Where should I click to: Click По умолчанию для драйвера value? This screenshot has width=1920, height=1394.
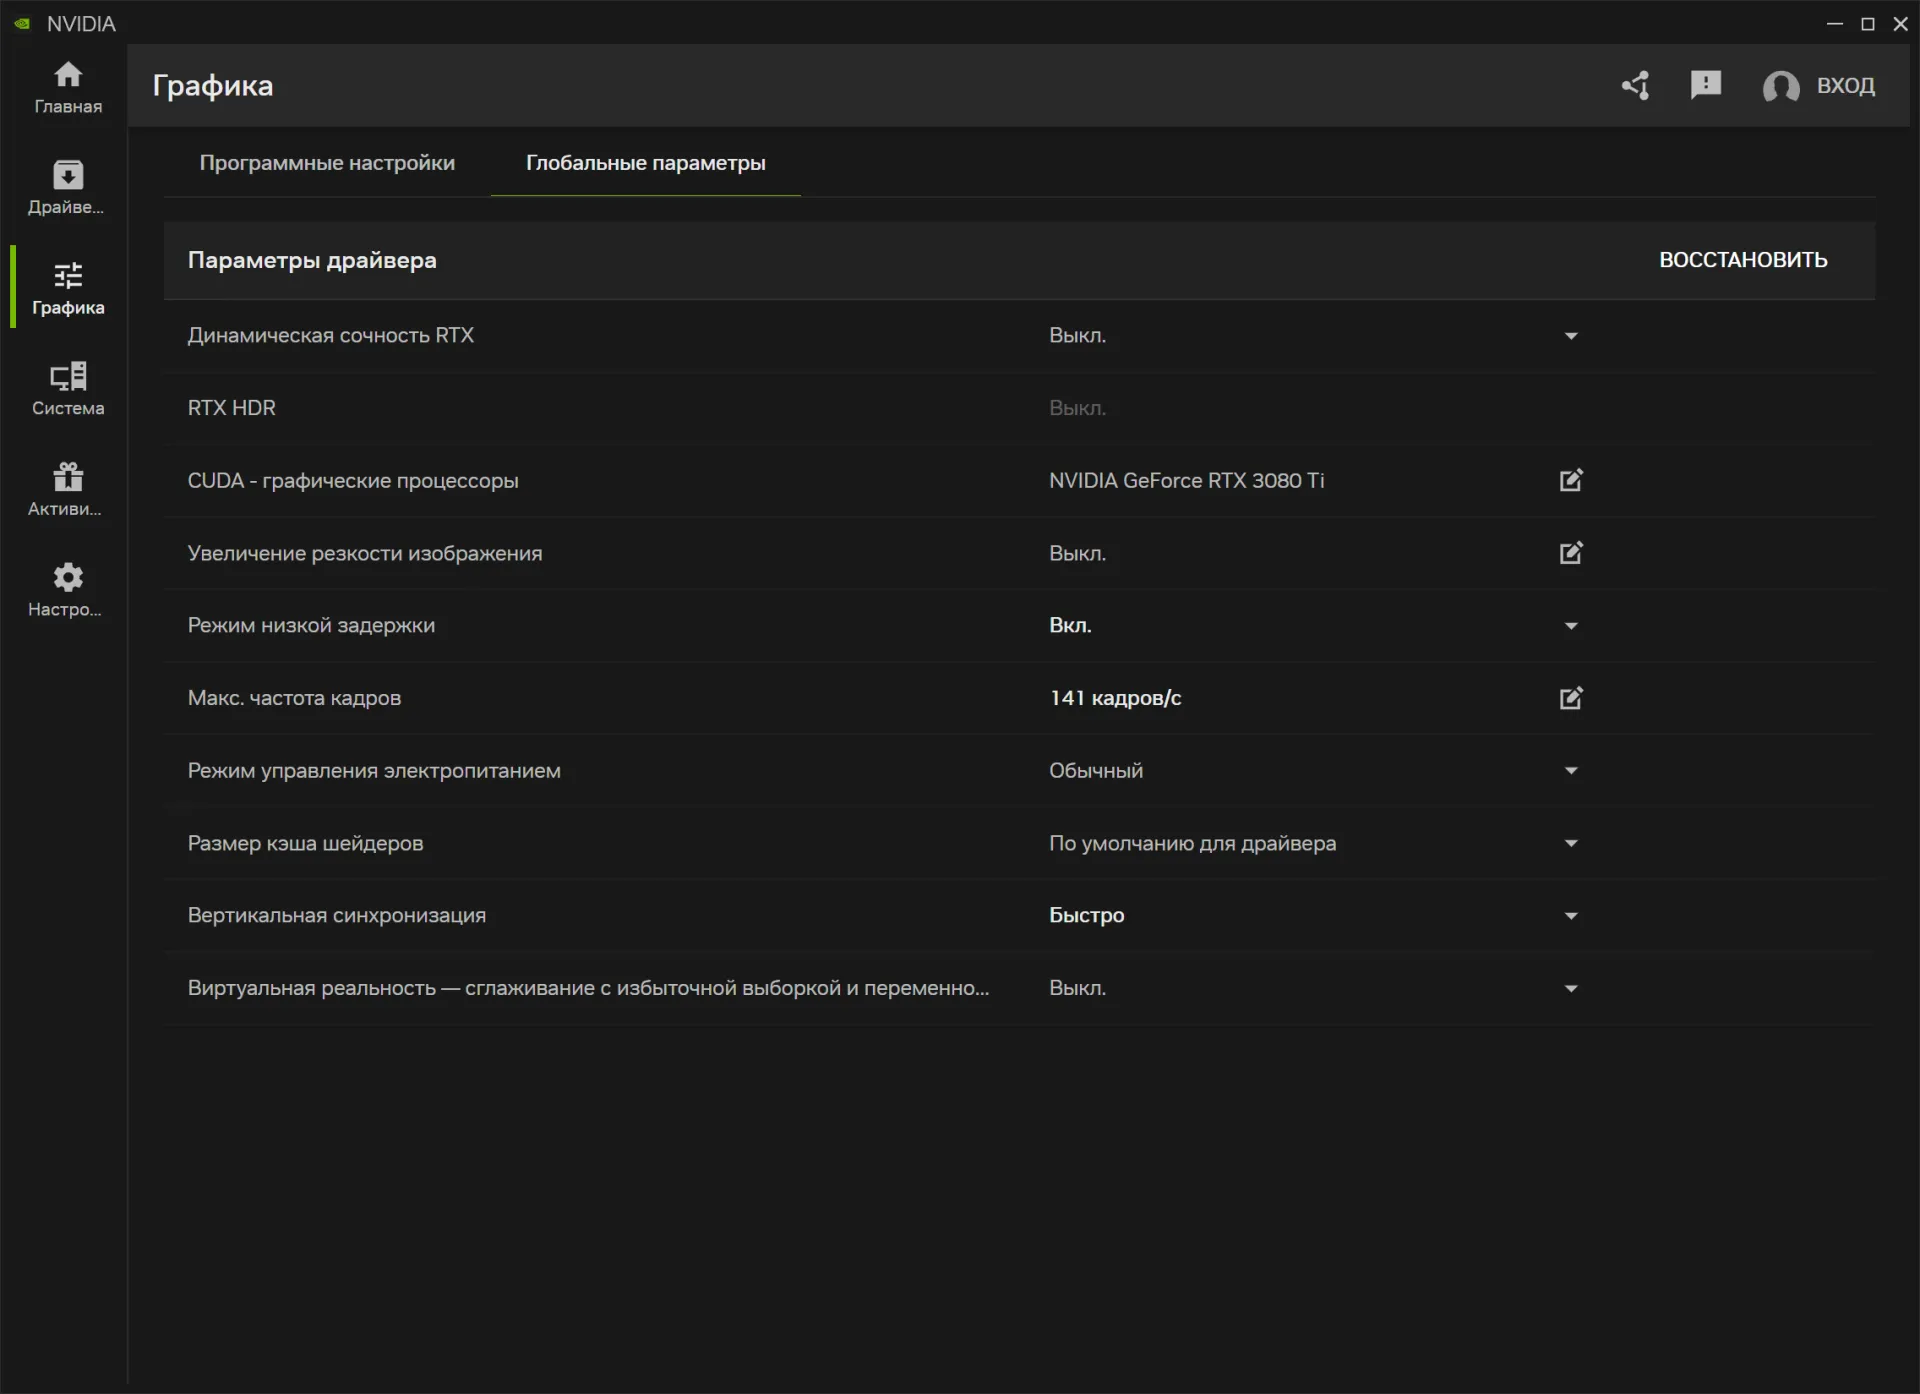(x=1192, y=844)
